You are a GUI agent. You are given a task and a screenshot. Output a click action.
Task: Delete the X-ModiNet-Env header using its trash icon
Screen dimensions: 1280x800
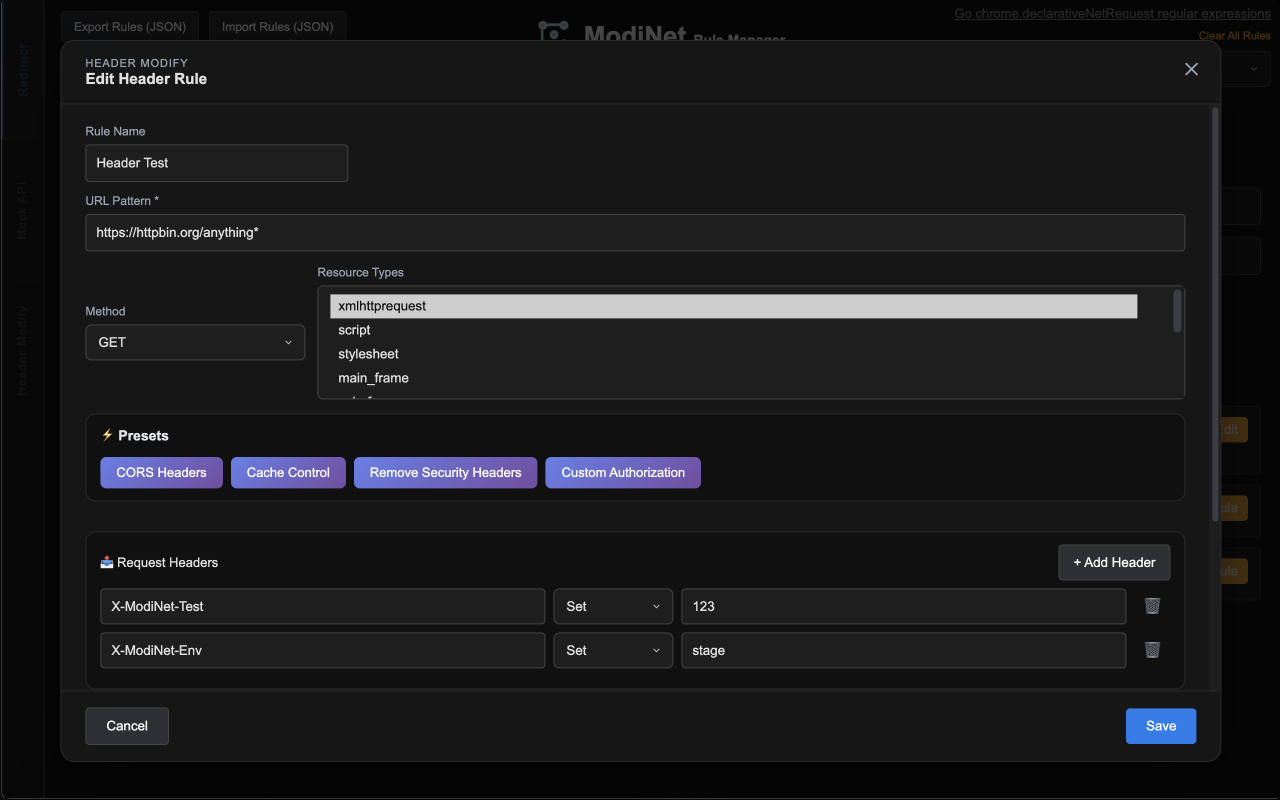(1151, 650)
